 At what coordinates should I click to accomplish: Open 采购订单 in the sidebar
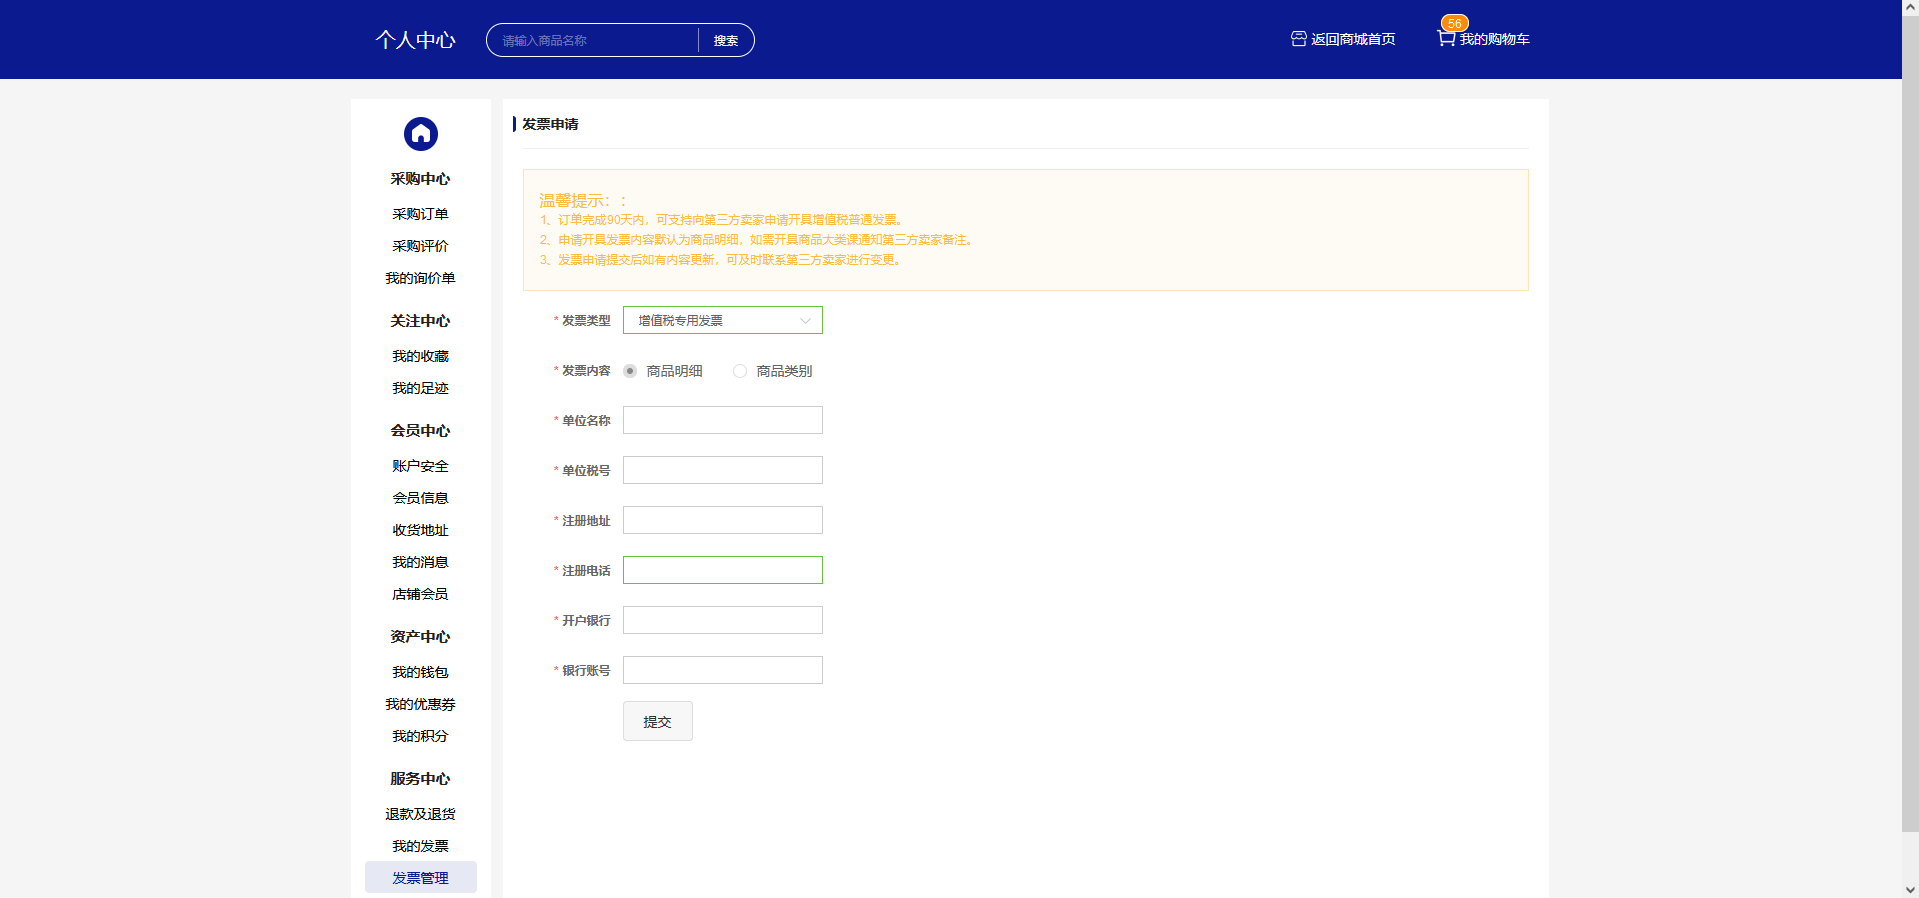(x=420, y=214)
